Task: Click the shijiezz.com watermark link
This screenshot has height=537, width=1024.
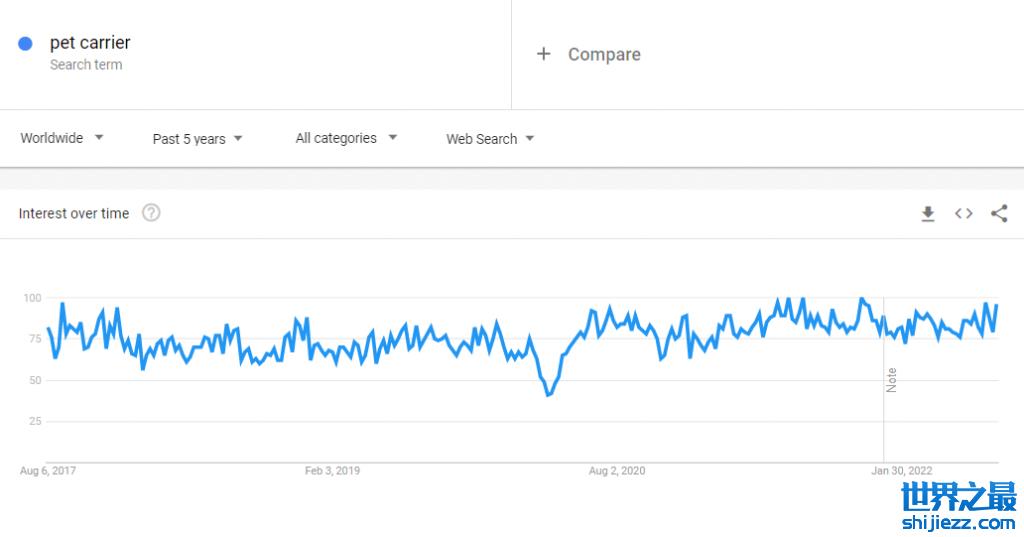Action: point(957,522)
